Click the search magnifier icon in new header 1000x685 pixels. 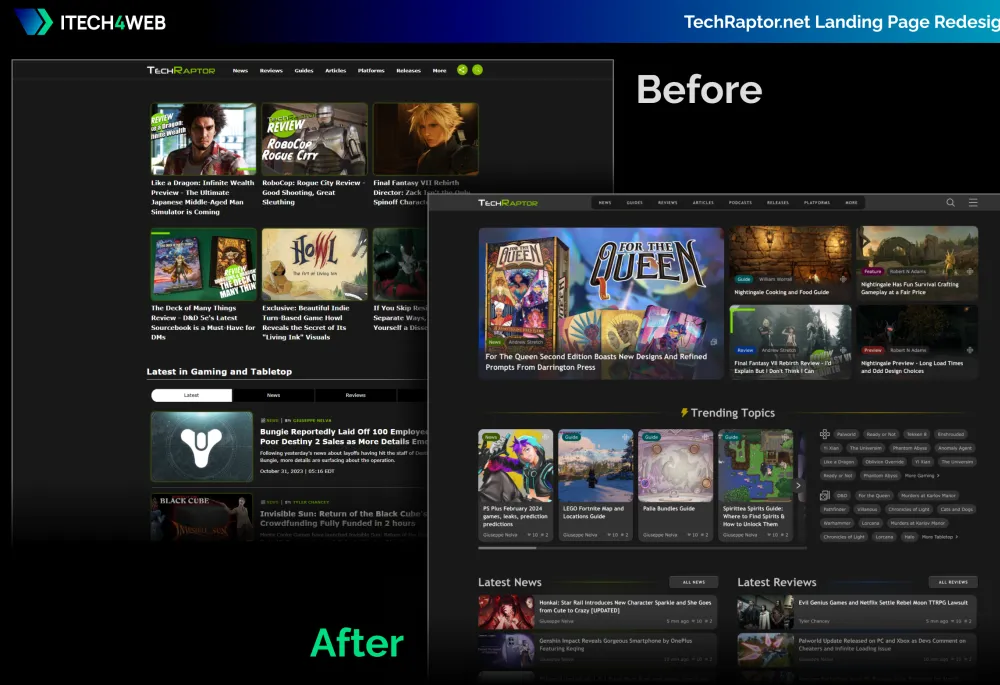click(951, 203)
